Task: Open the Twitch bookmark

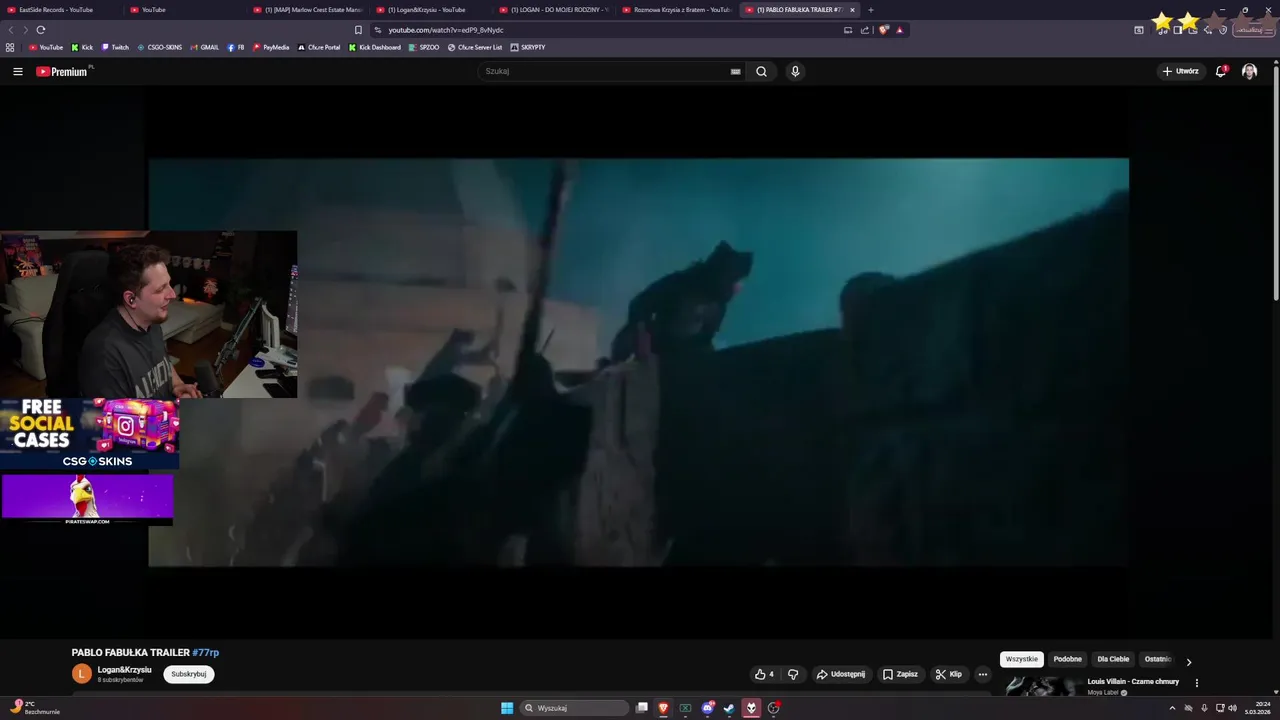Action: pos(115,47)
